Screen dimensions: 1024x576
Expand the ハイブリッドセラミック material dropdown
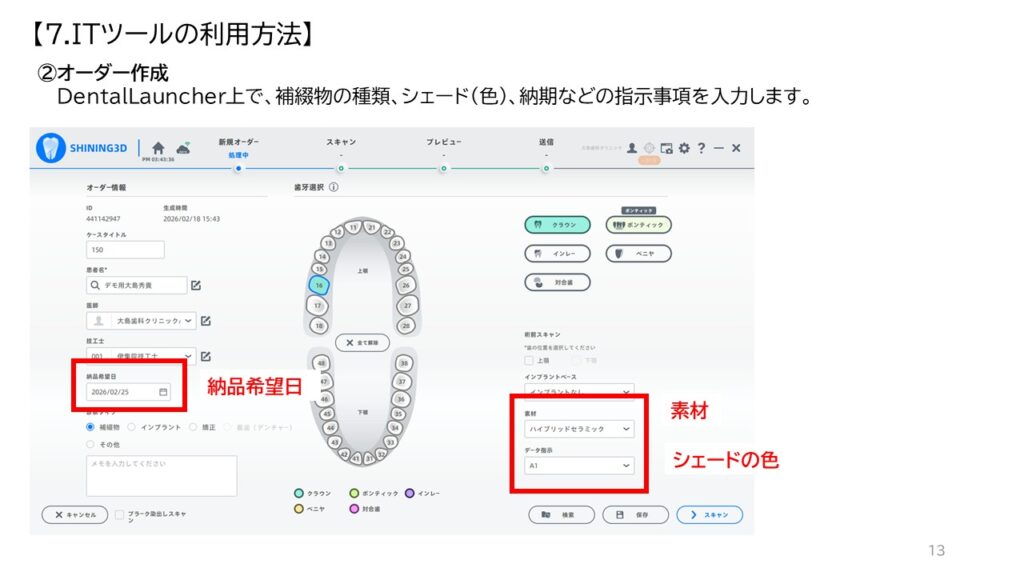[579, 429]
